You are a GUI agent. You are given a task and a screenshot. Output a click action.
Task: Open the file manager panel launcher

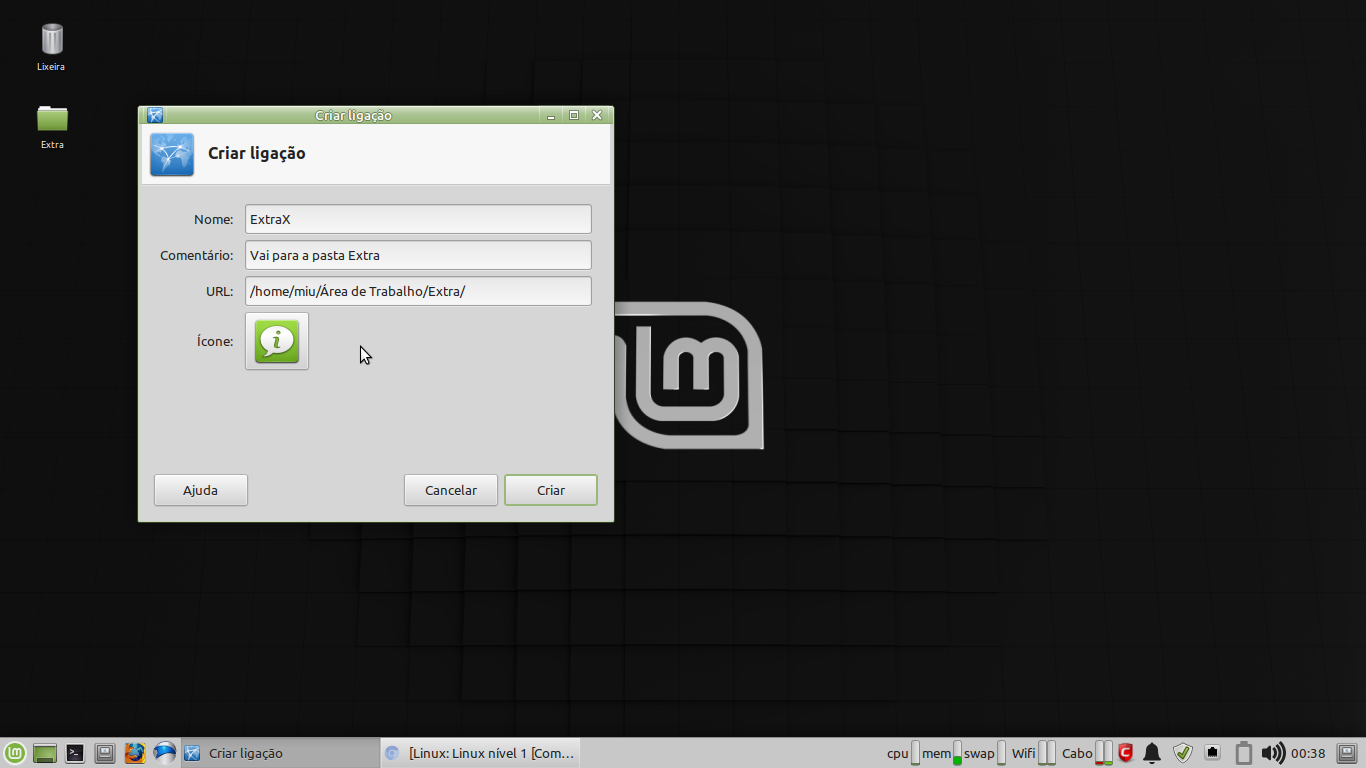tap(105, 753)
